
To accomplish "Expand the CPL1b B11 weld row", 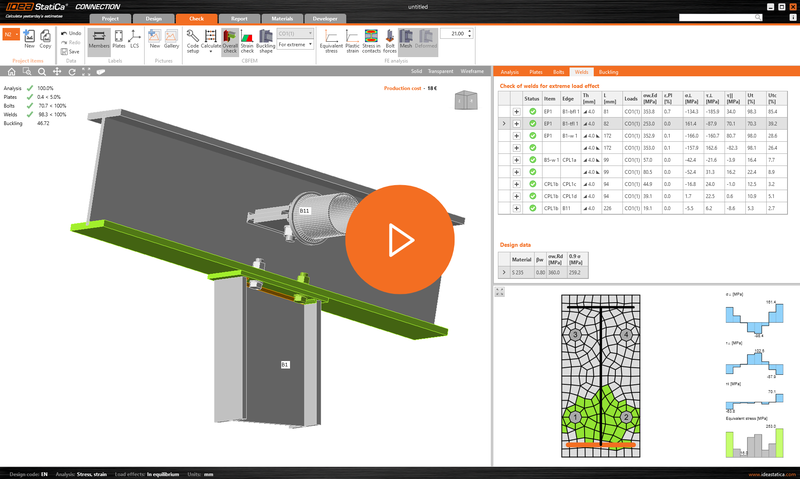I will [517, 208].
